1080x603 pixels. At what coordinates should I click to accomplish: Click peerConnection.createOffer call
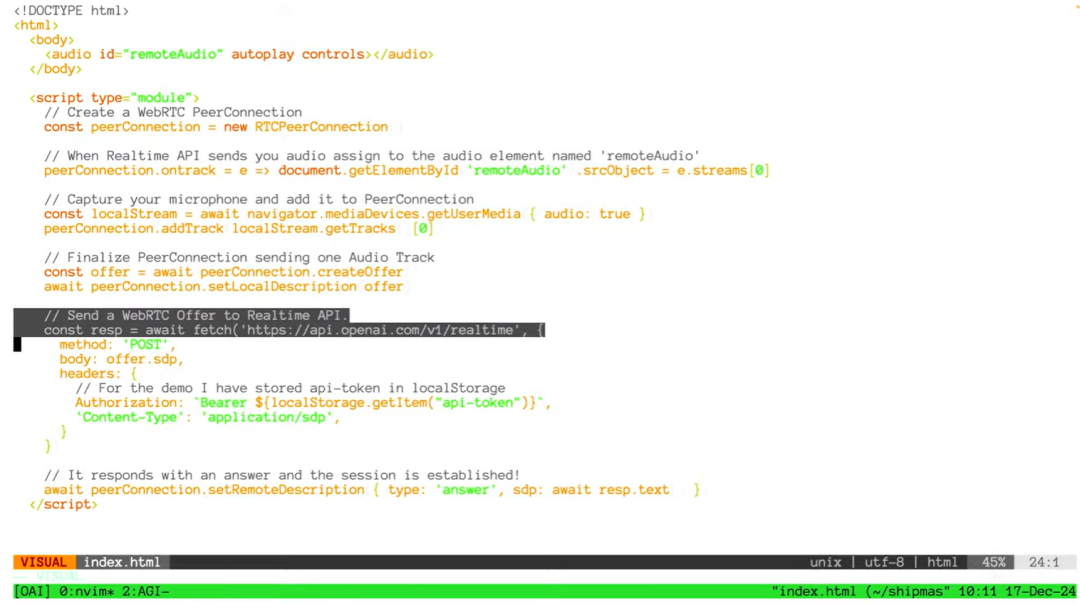click(x=302, y=272)
